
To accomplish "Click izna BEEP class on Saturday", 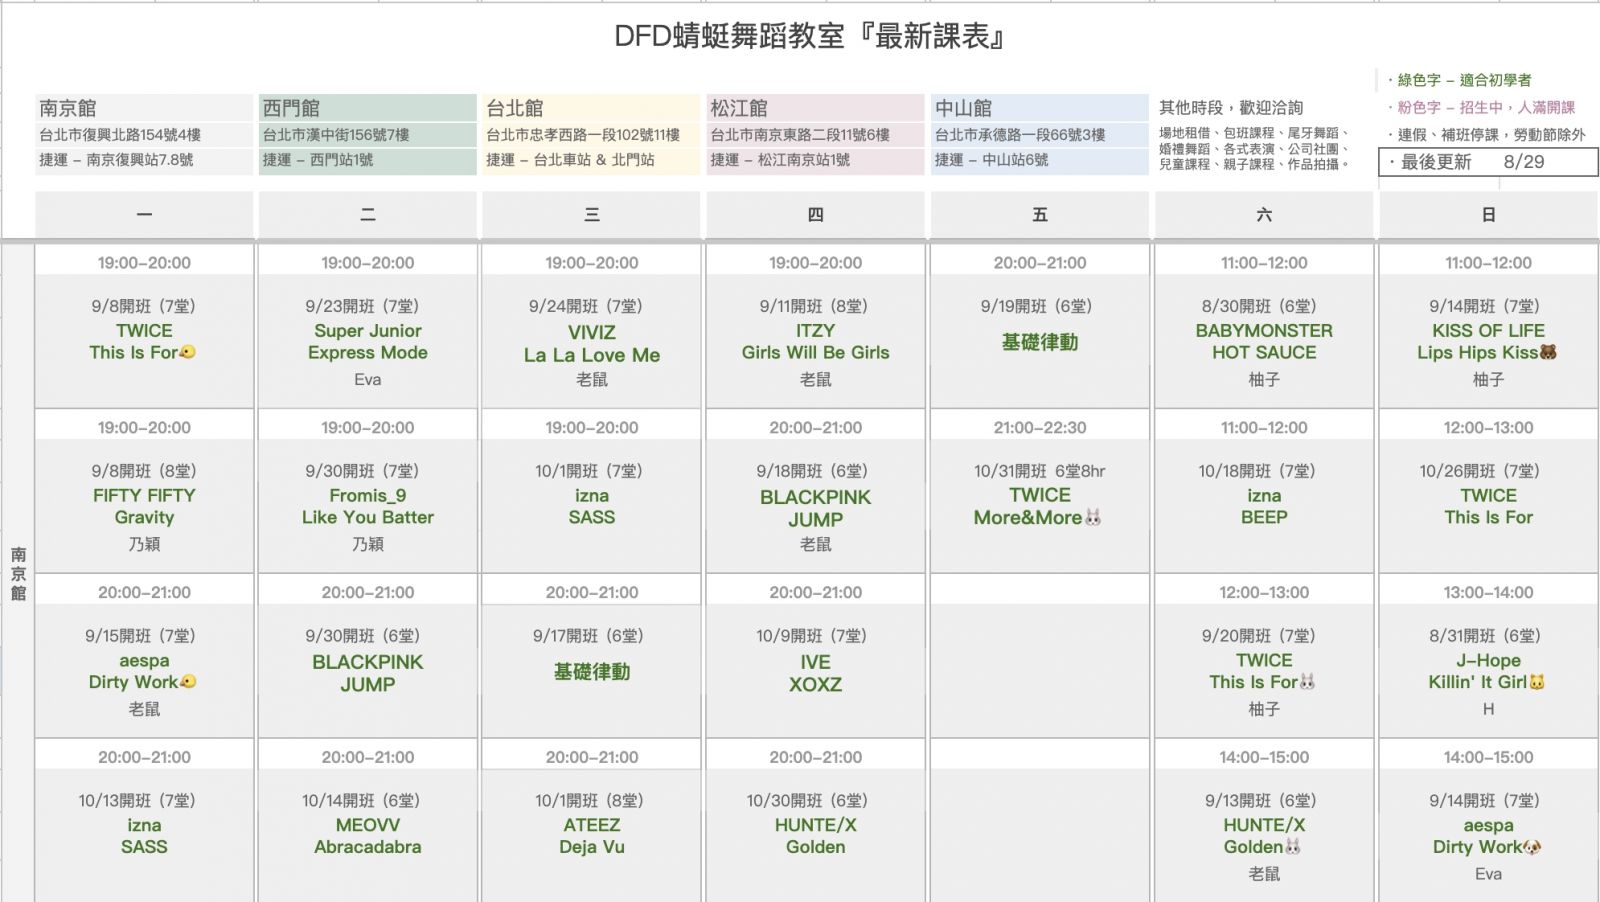I will (x=1264, y=507).
